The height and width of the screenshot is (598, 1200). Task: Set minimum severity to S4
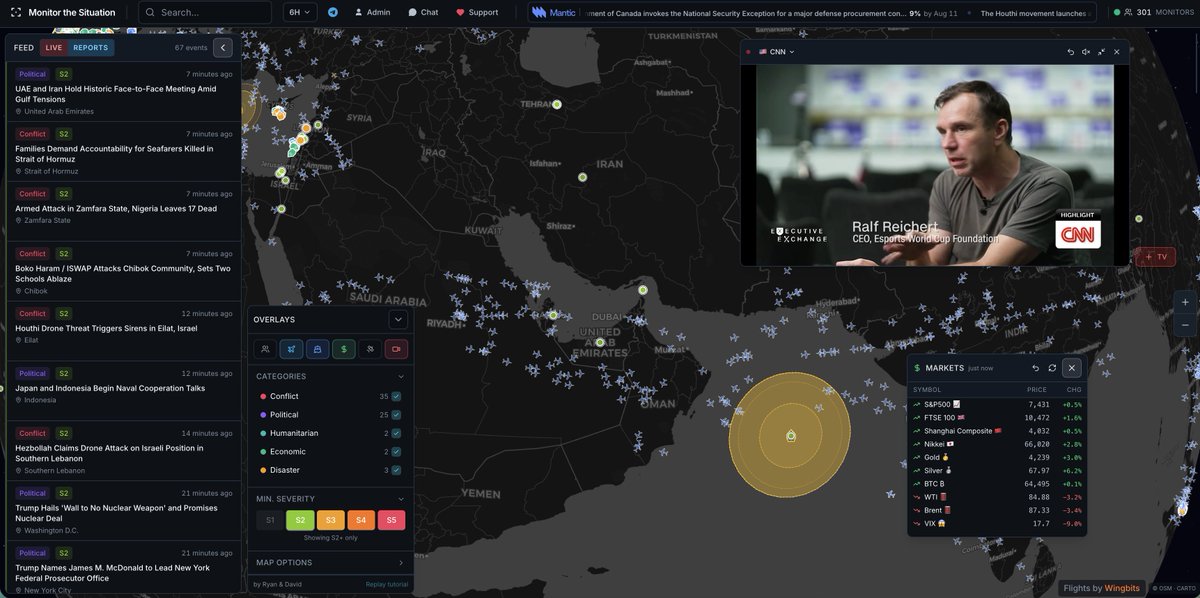click(x=361, y=520)
